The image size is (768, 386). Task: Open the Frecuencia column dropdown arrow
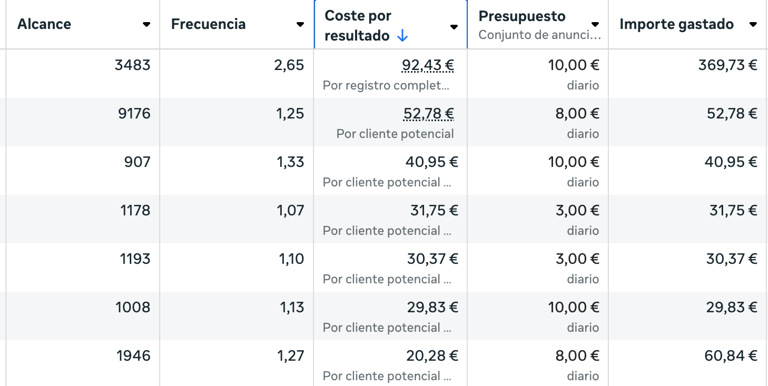(x=300, y=24)
